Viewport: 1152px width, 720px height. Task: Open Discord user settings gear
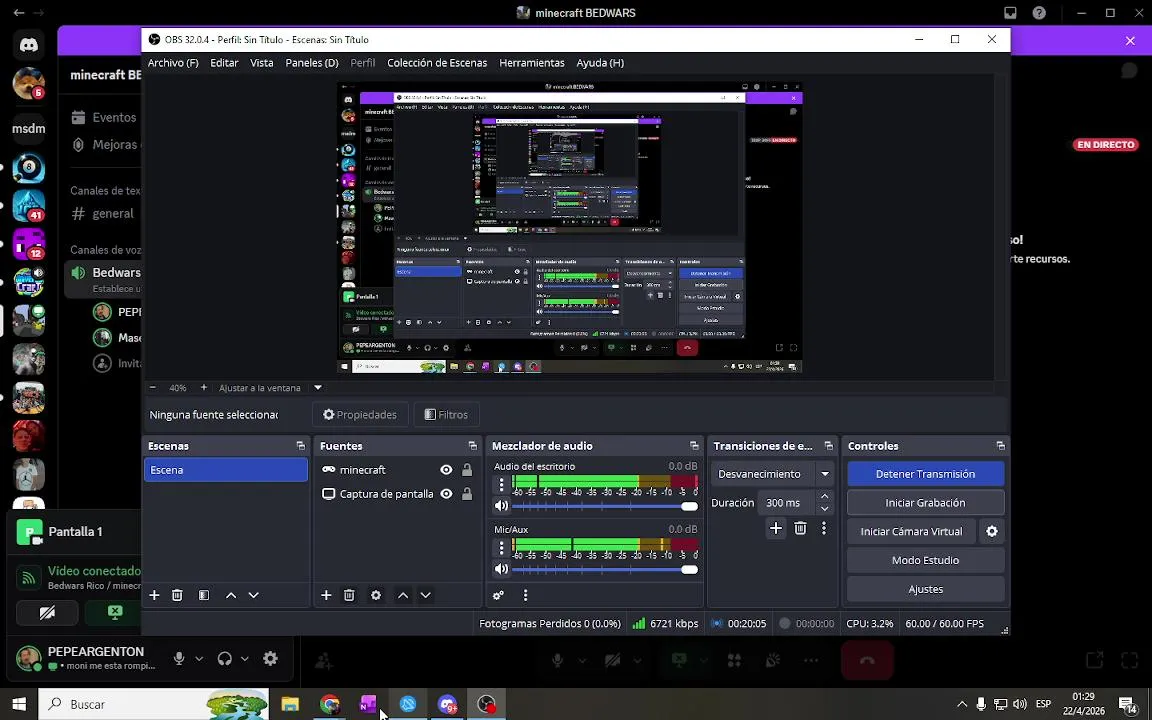pos(270,658)
